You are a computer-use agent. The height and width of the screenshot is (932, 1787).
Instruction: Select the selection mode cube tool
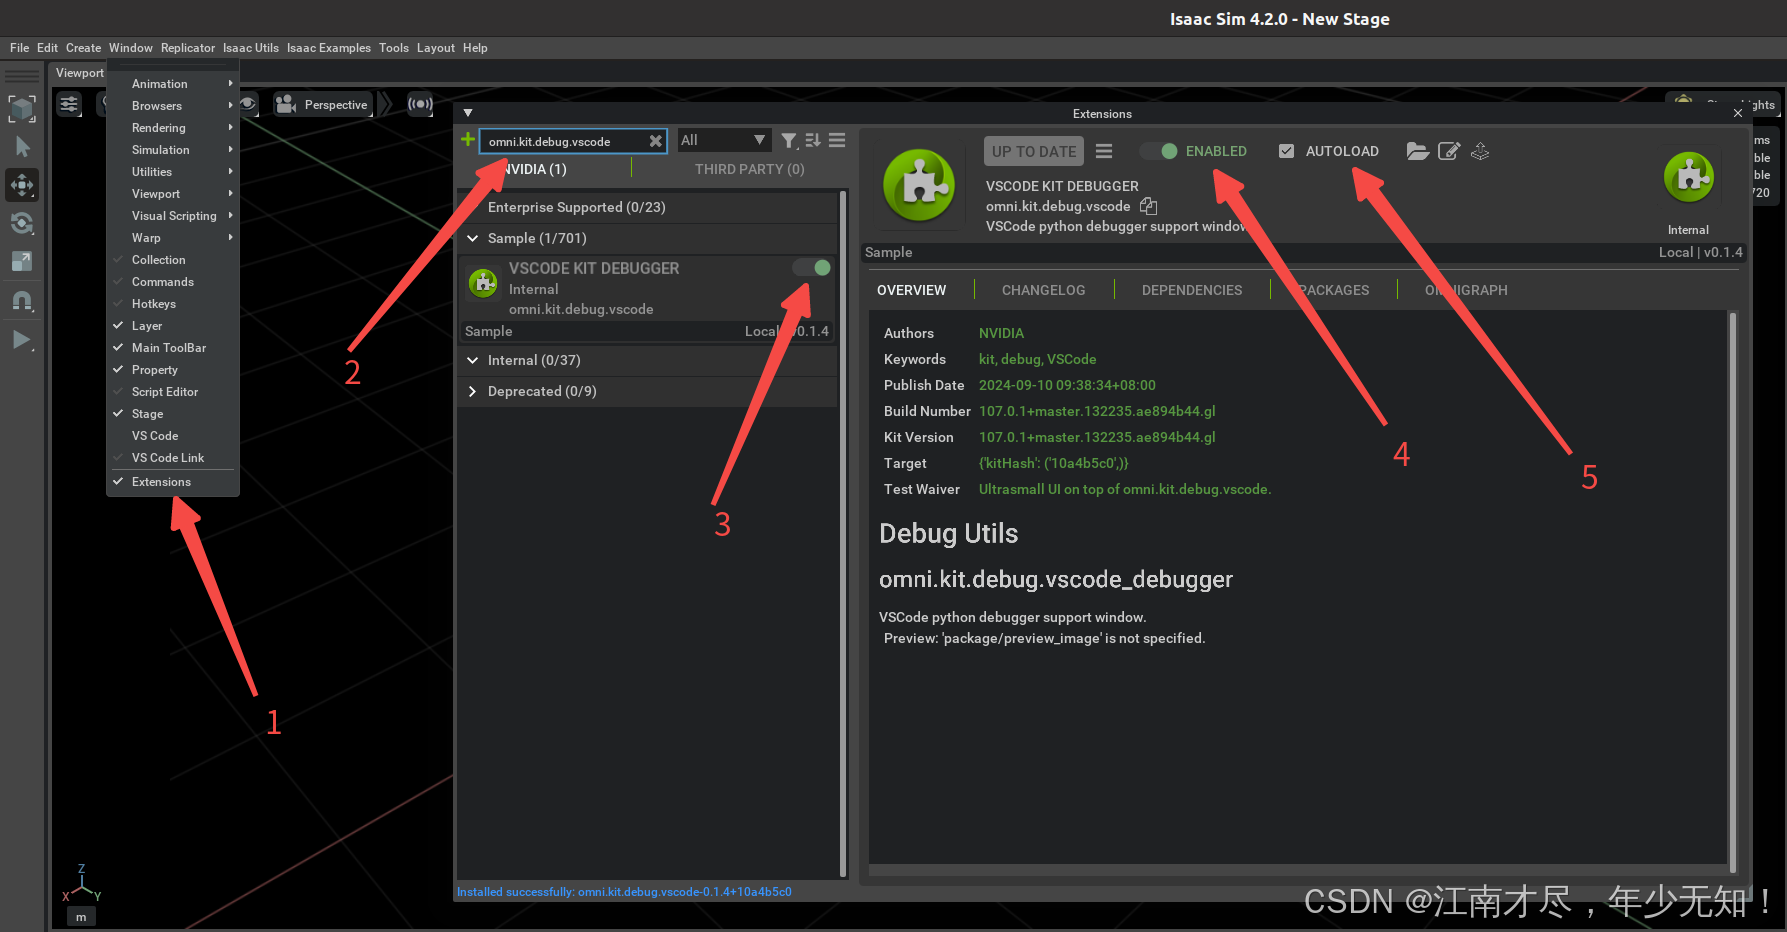click(22, 109)
